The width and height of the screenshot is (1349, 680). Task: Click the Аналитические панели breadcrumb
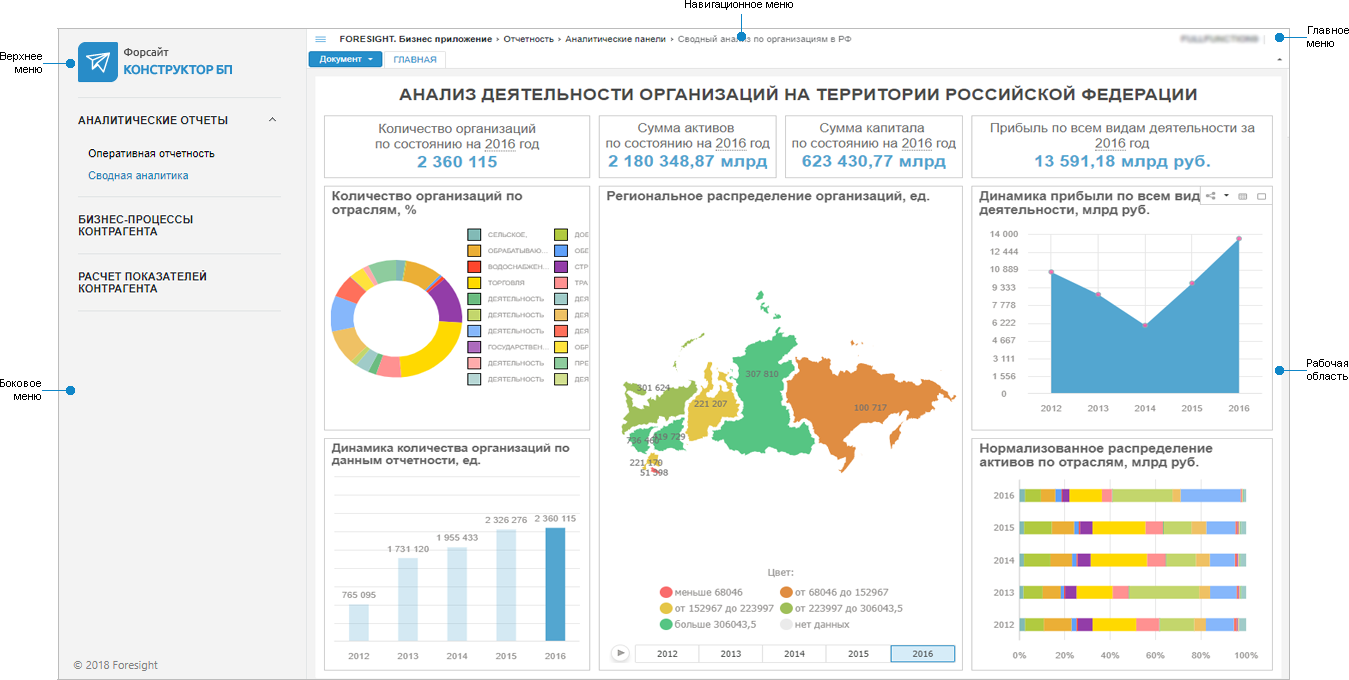click(x=614, y=39)
